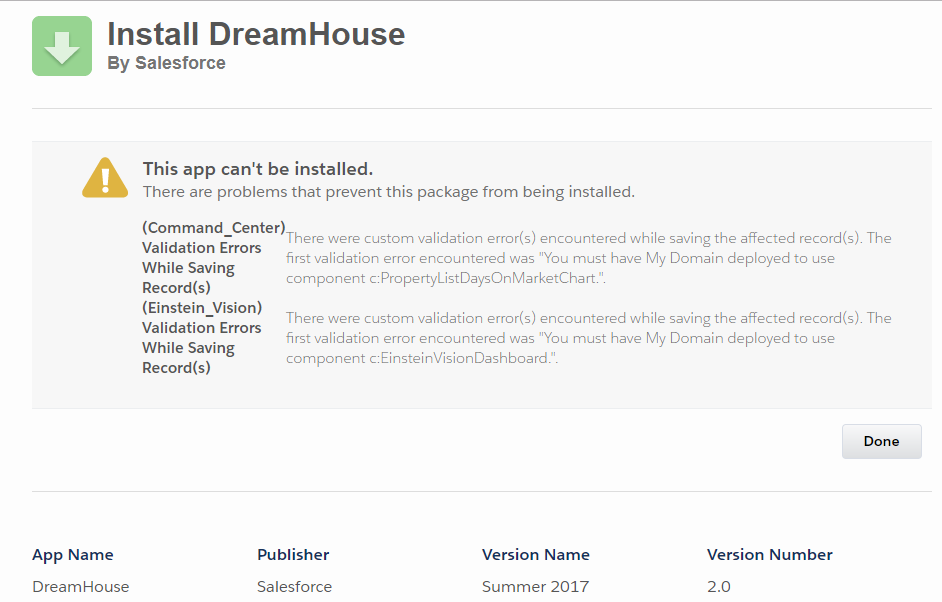Click the green install download icon

point(62,46)
